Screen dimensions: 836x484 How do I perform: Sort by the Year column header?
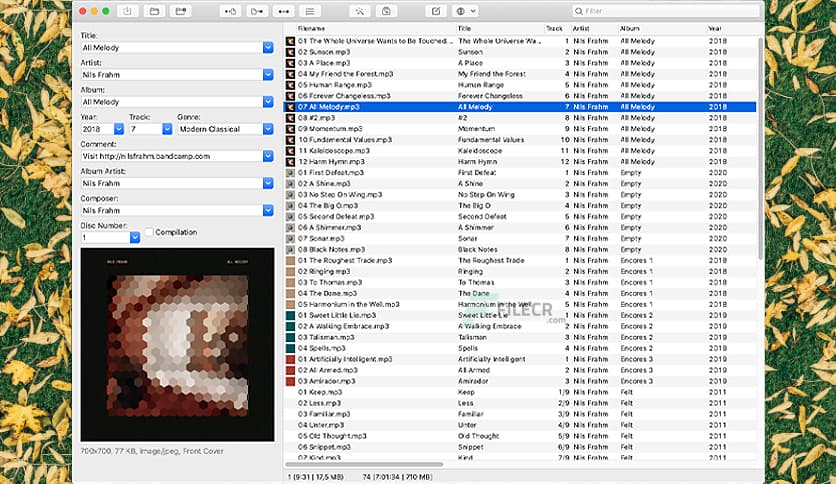coord(715,29)
